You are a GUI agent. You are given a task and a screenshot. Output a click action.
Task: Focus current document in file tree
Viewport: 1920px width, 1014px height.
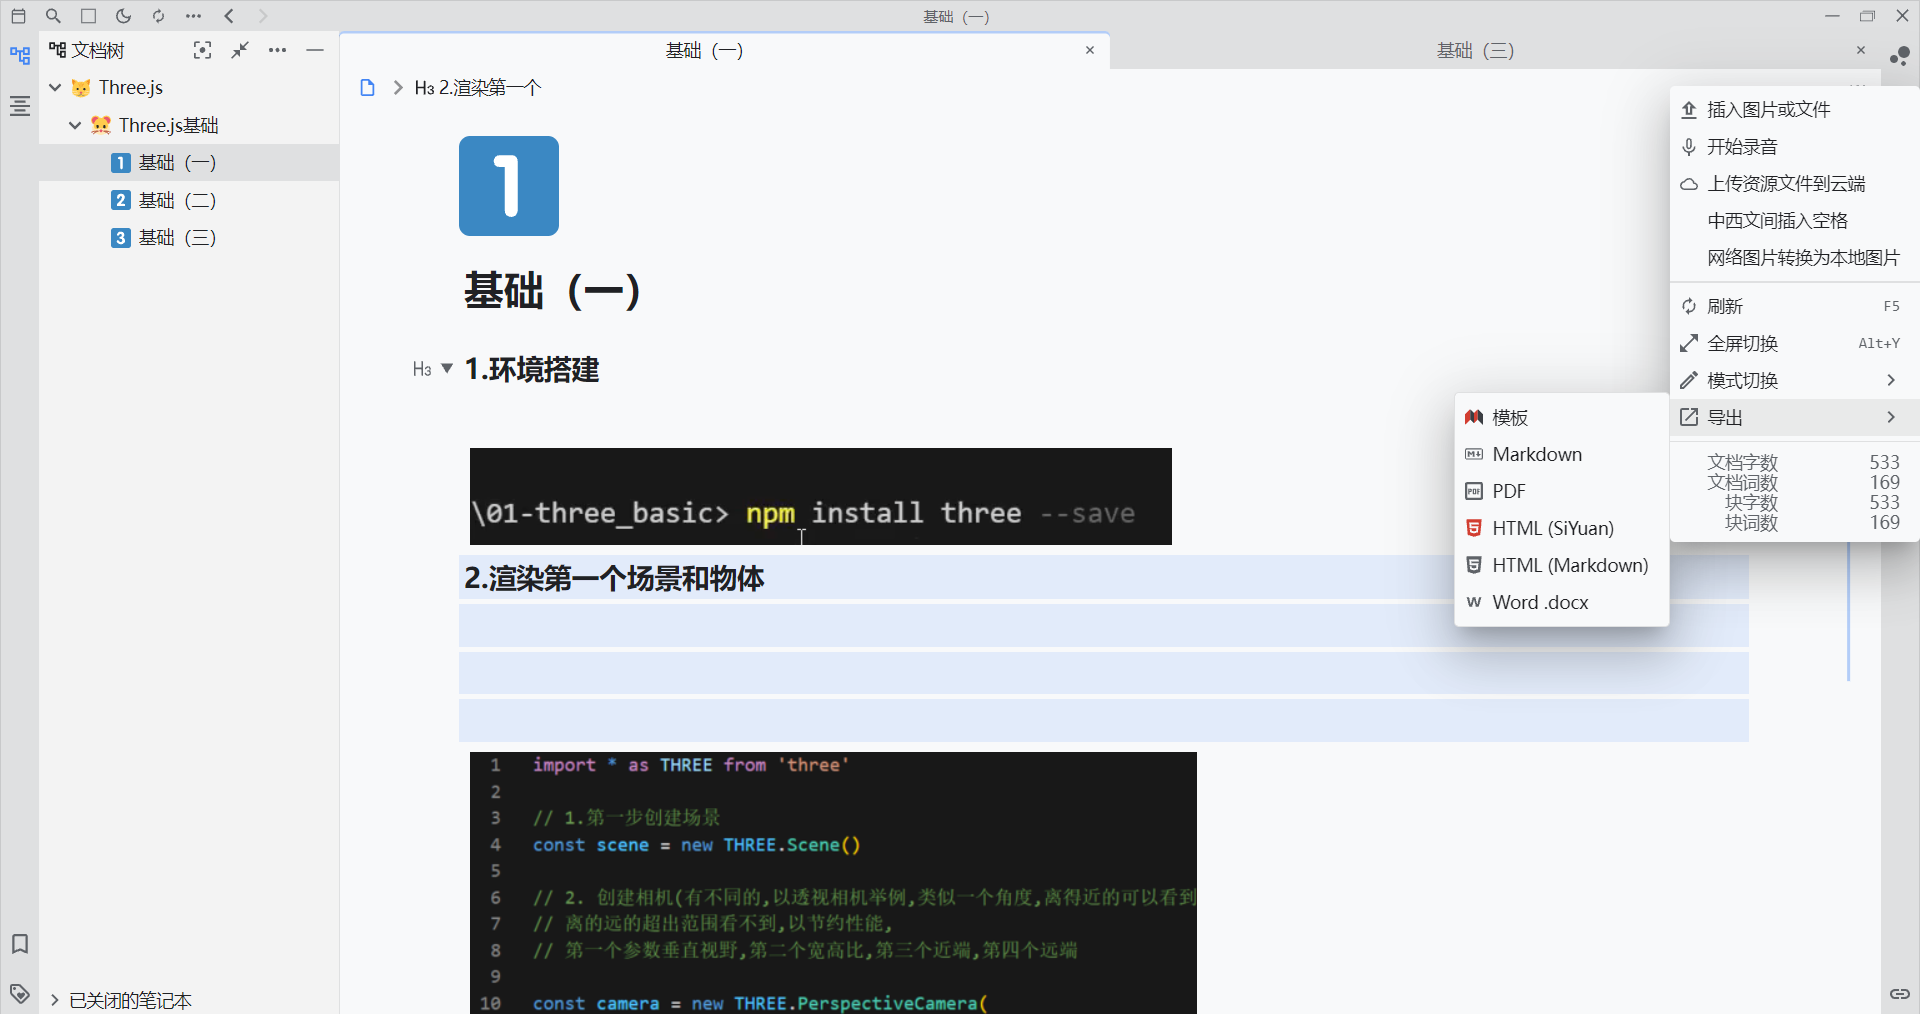(x=202, y=50)
